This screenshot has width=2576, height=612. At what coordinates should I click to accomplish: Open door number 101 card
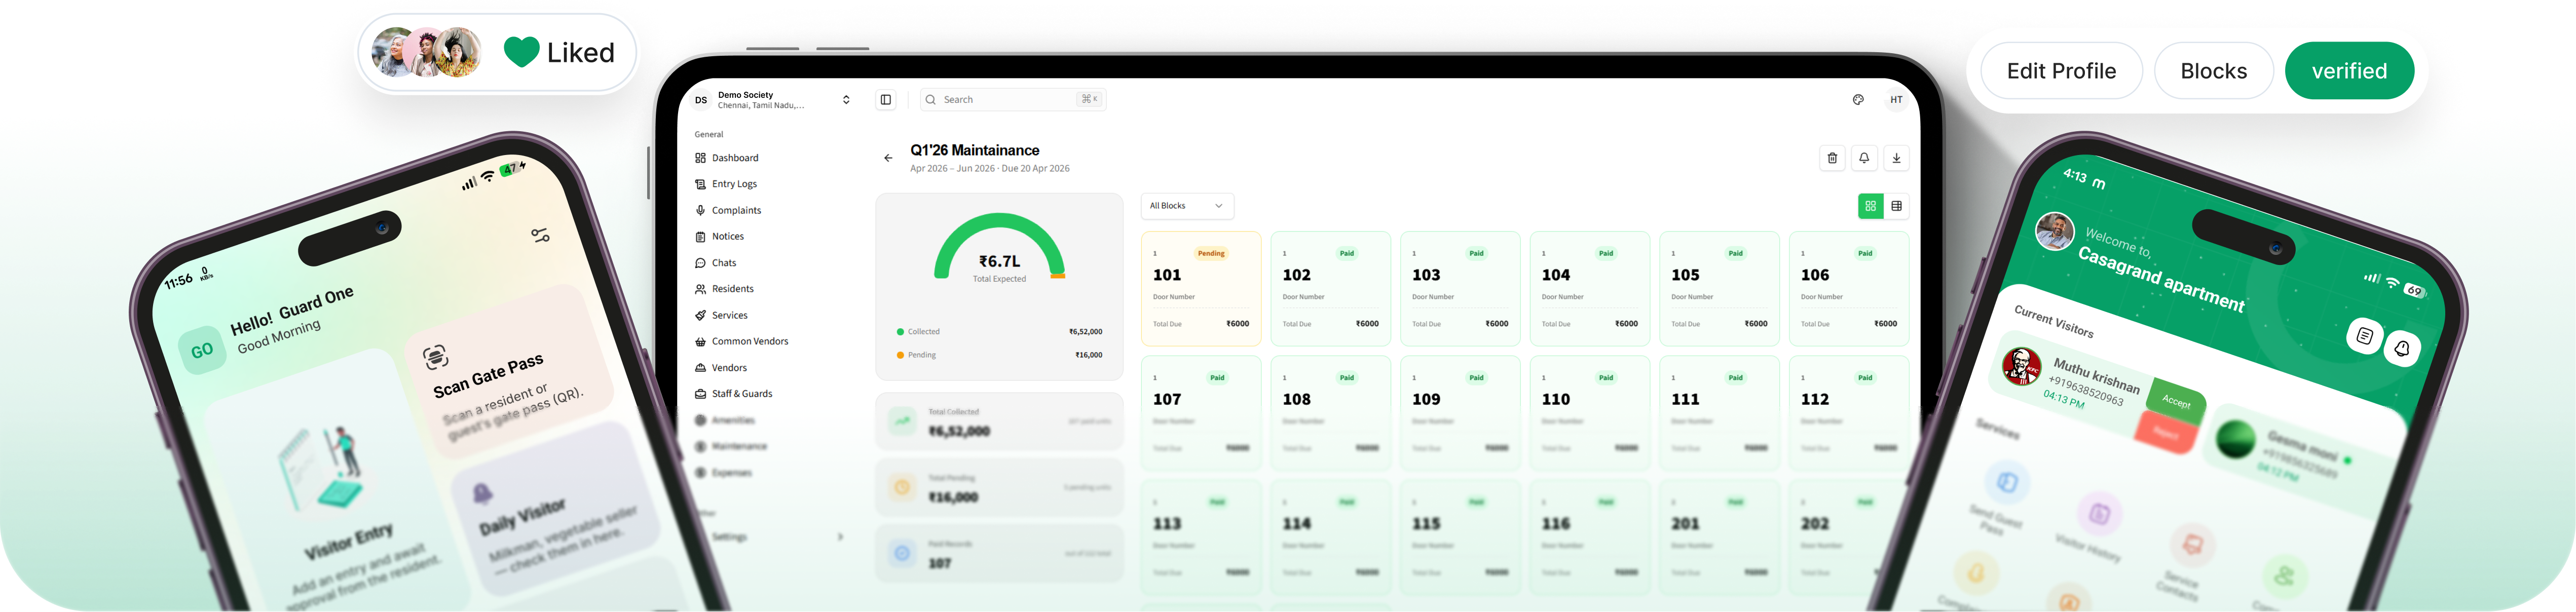click(x=1201, y=289)
